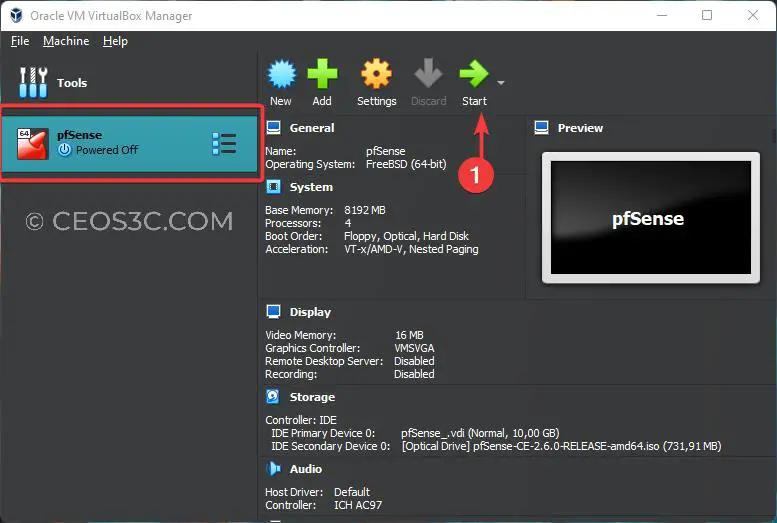This screenshot has width=777, height=523.
Task: Click the pfSense preview thumbnail
Action: (x=651, y=218)
